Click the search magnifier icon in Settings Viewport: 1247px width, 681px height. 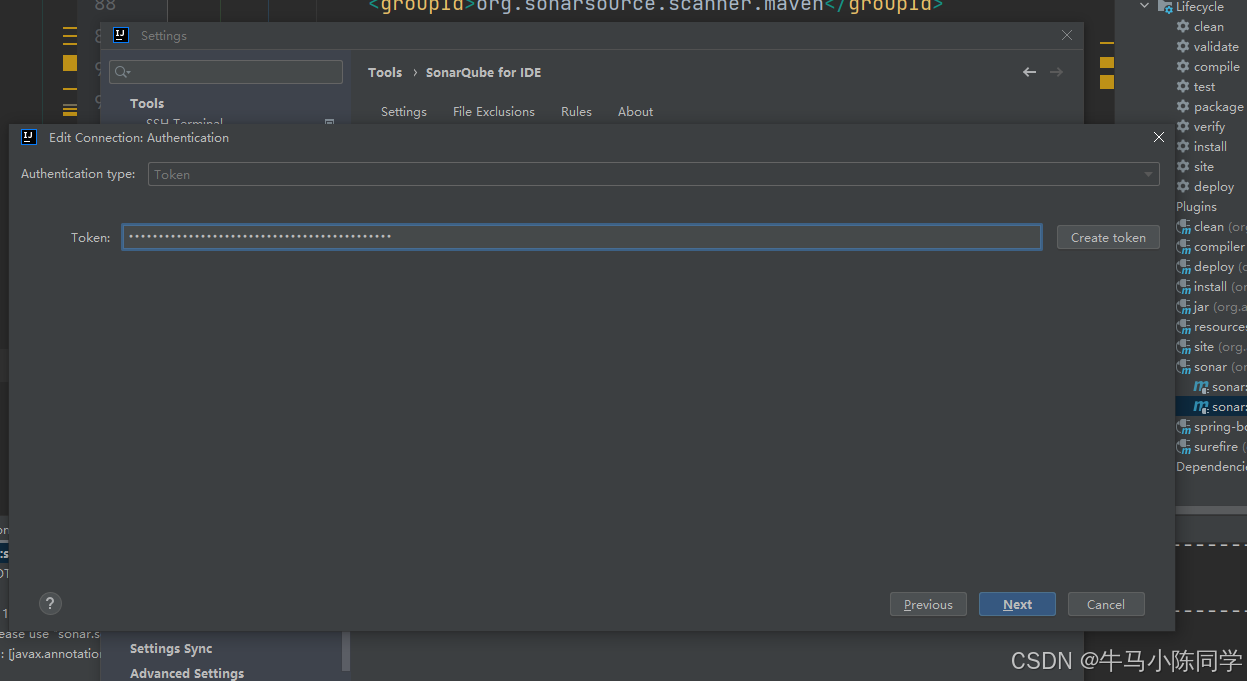(x=122, y=72)
